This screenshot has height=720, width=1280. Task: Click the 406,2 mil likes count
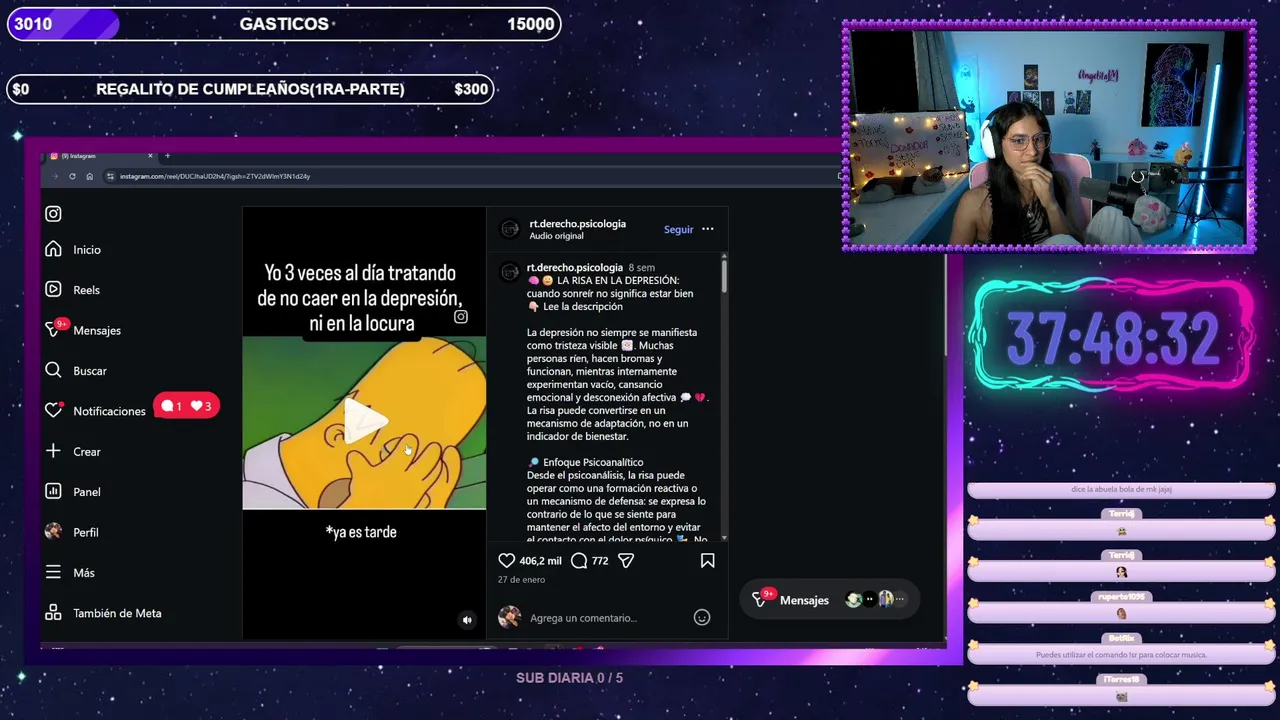(x=540, y=561)
